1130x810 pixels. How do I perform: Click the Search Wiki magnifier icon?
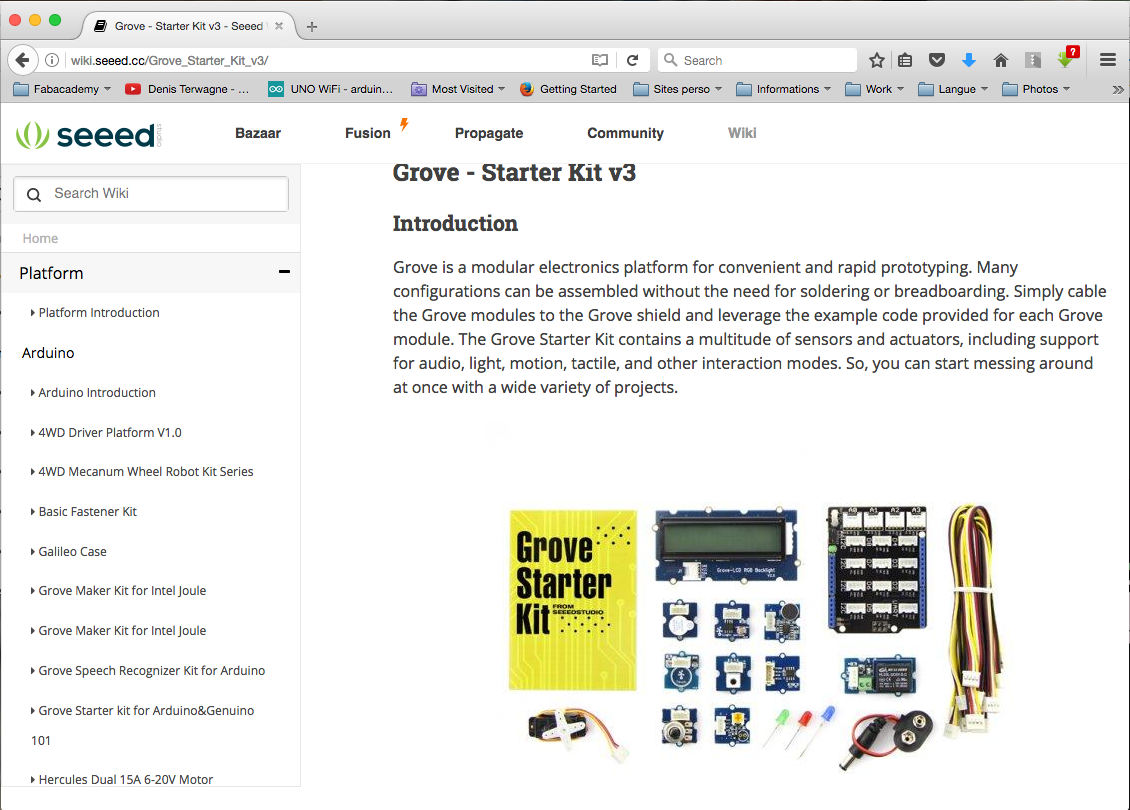point(34,195)
